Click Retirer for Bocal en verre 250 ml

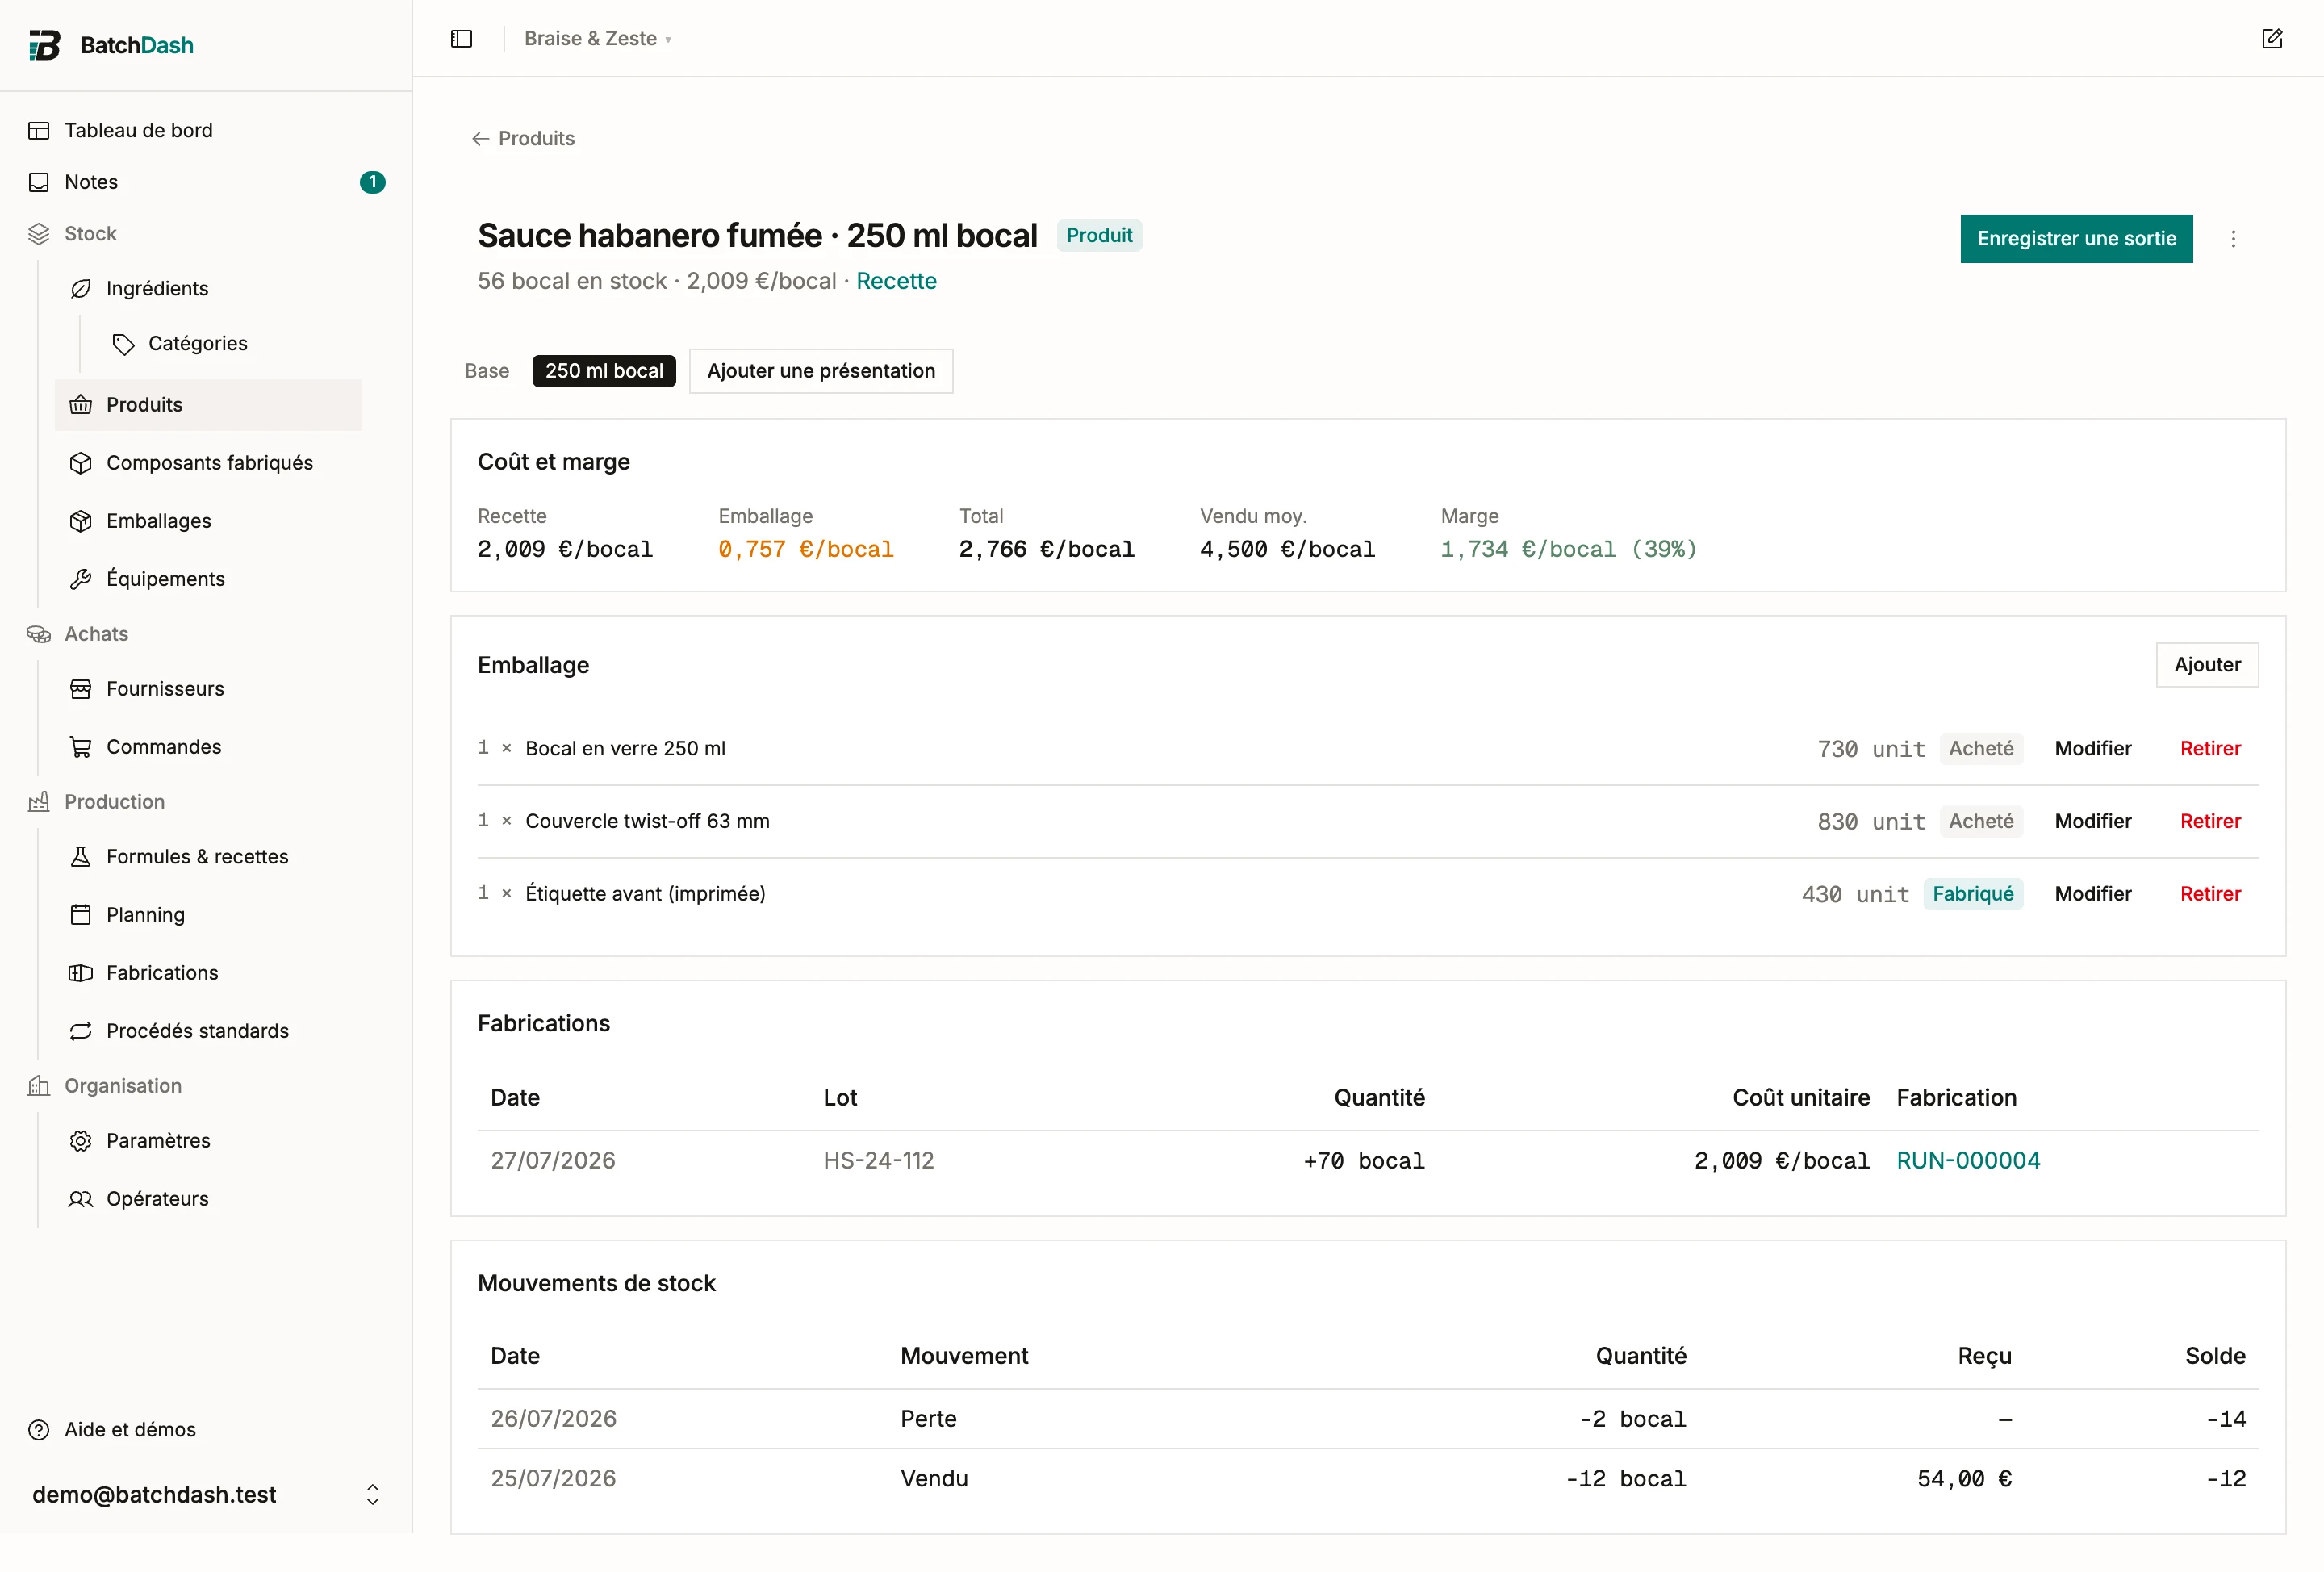click(2210, 749)
